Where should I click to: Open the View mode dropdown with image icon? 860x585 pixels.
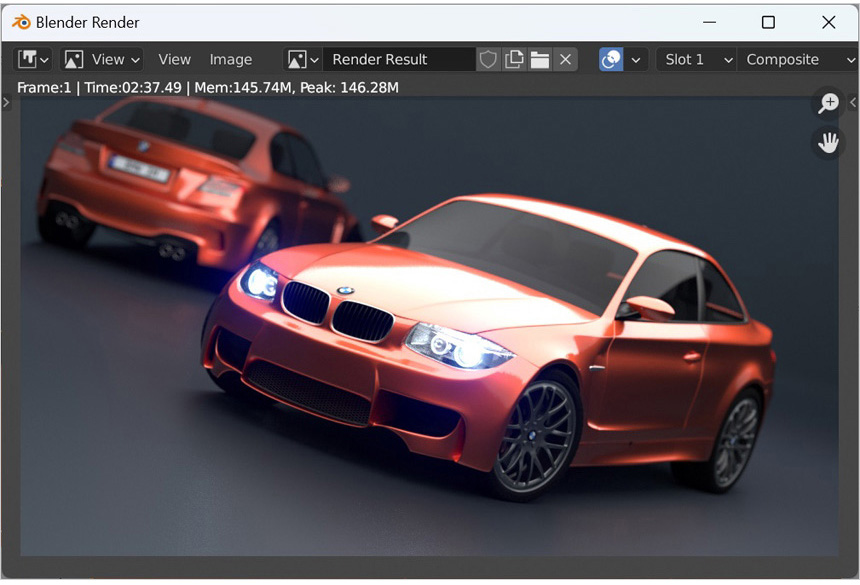(101, 60)
